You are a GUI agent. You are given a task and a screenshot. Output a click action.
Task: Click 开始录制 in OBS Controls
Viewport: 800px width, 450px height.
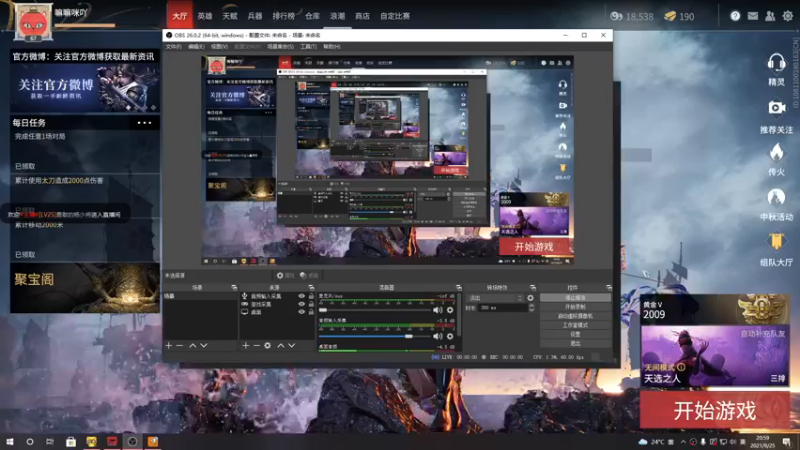[575, 307]
